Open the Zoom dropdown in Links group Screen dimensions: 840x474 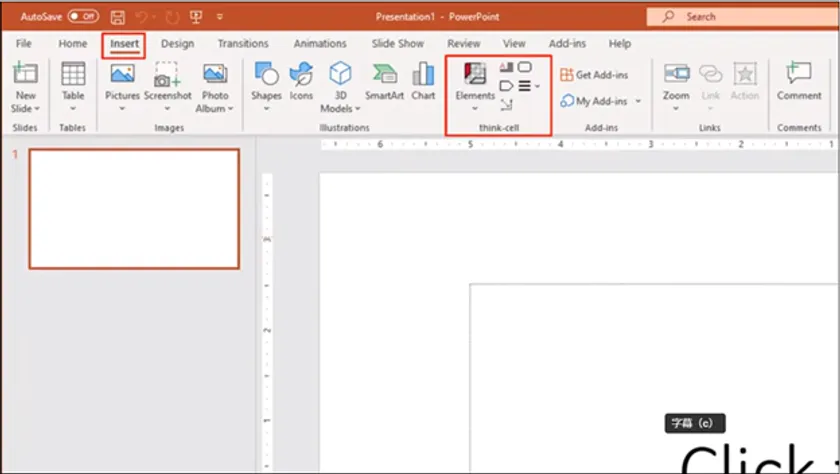(x=676, y=108)
